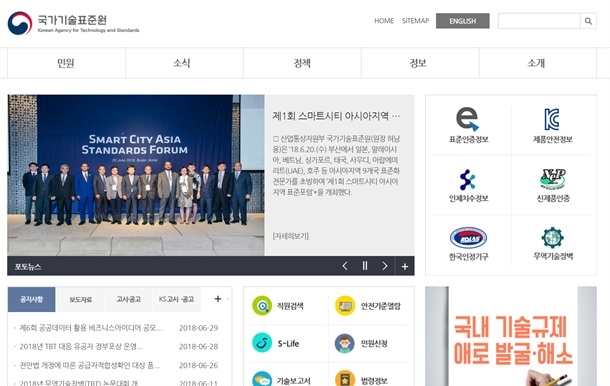
Task: Open the 민원 menu
Action: coord(66,63)
